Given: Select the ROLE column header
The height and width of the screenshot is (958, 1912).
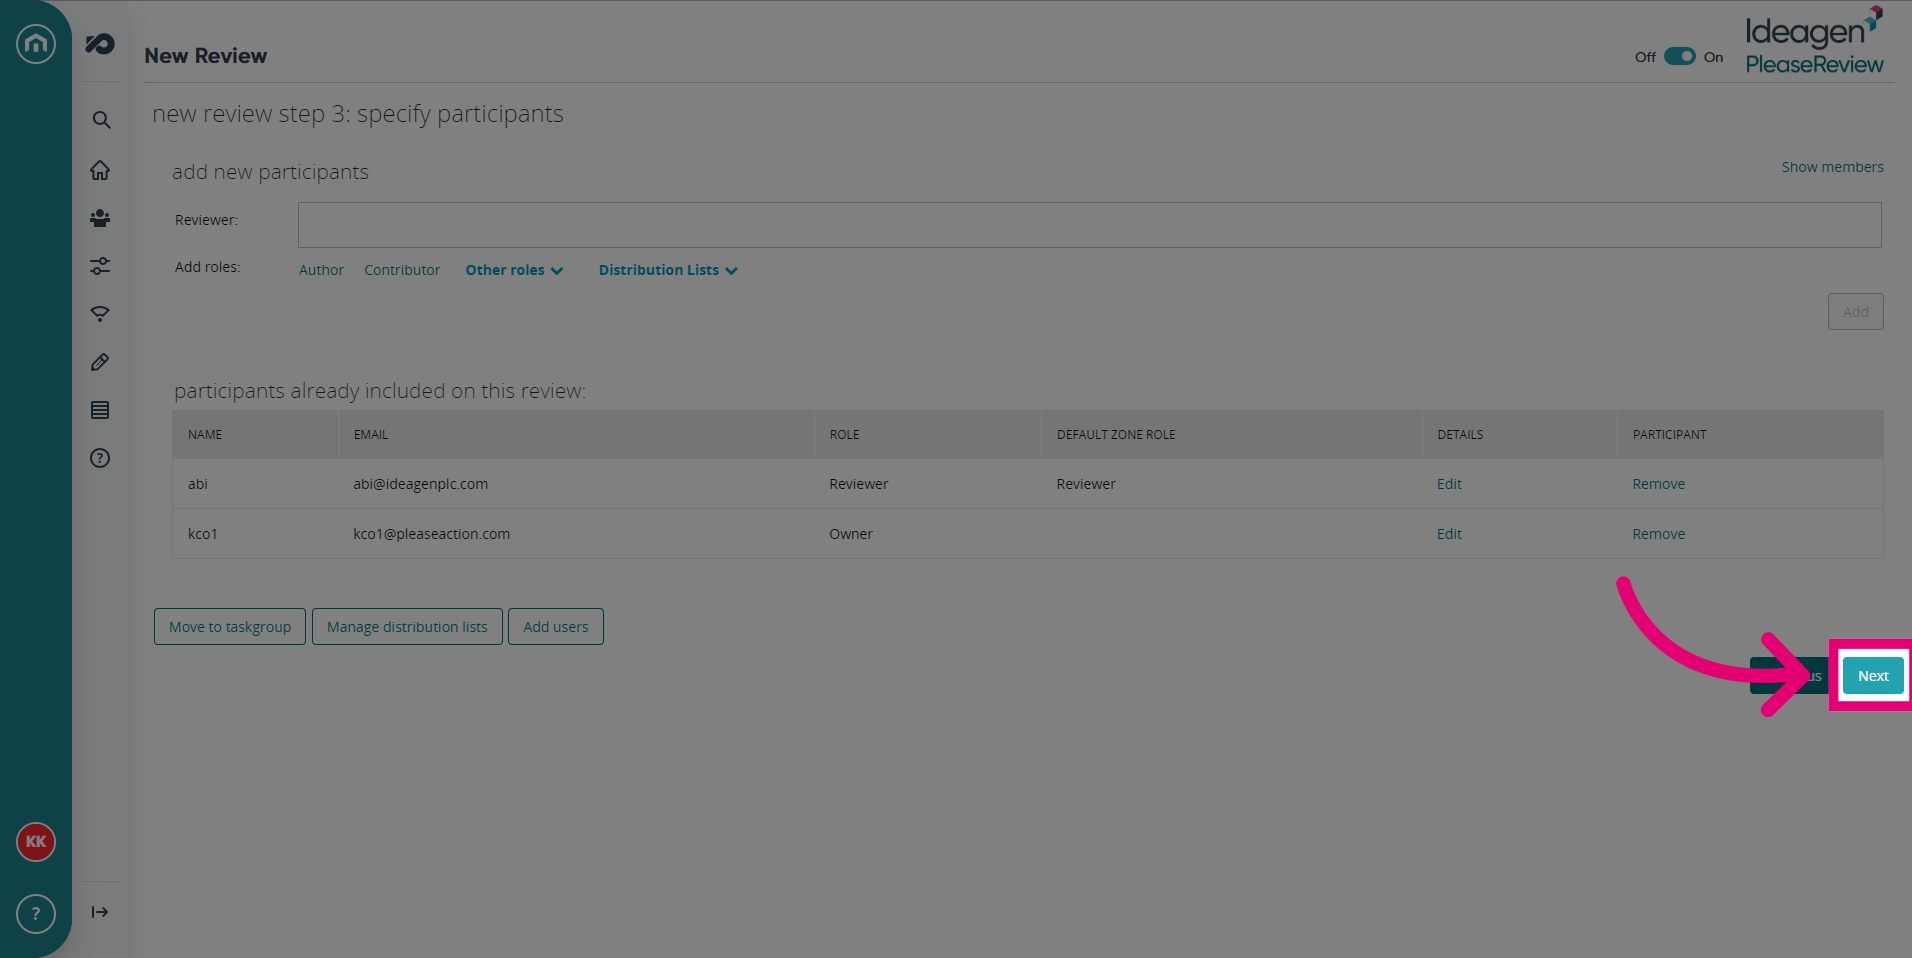Looking at the screenshot, I should (845, 435).
